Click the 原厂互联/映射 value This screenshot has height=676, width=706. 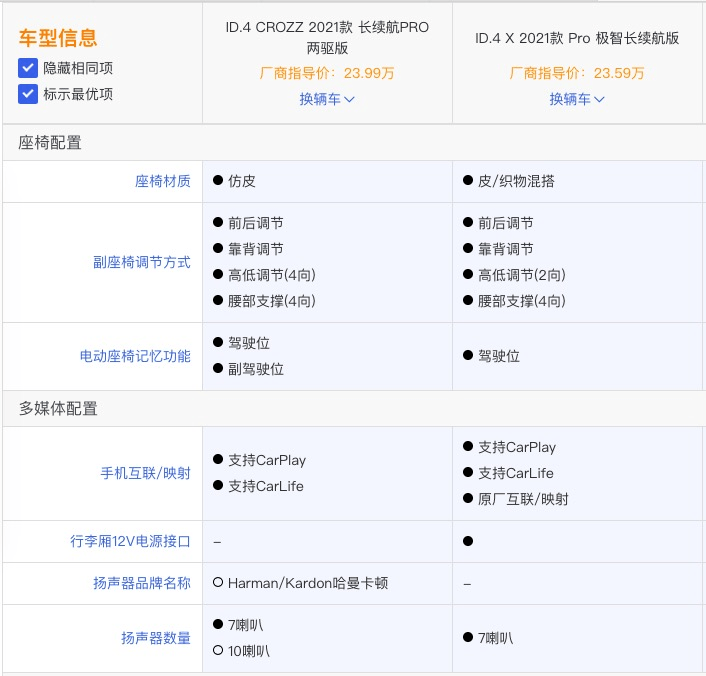point(523,499)
